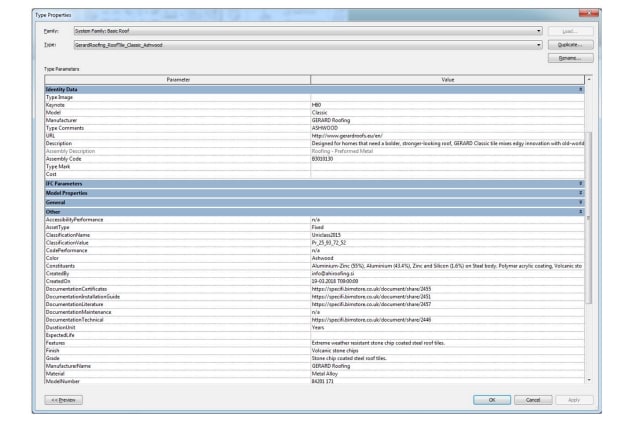Click the Value column header
The height and width of the screenshot is (431, 639).
click(446, 78)
